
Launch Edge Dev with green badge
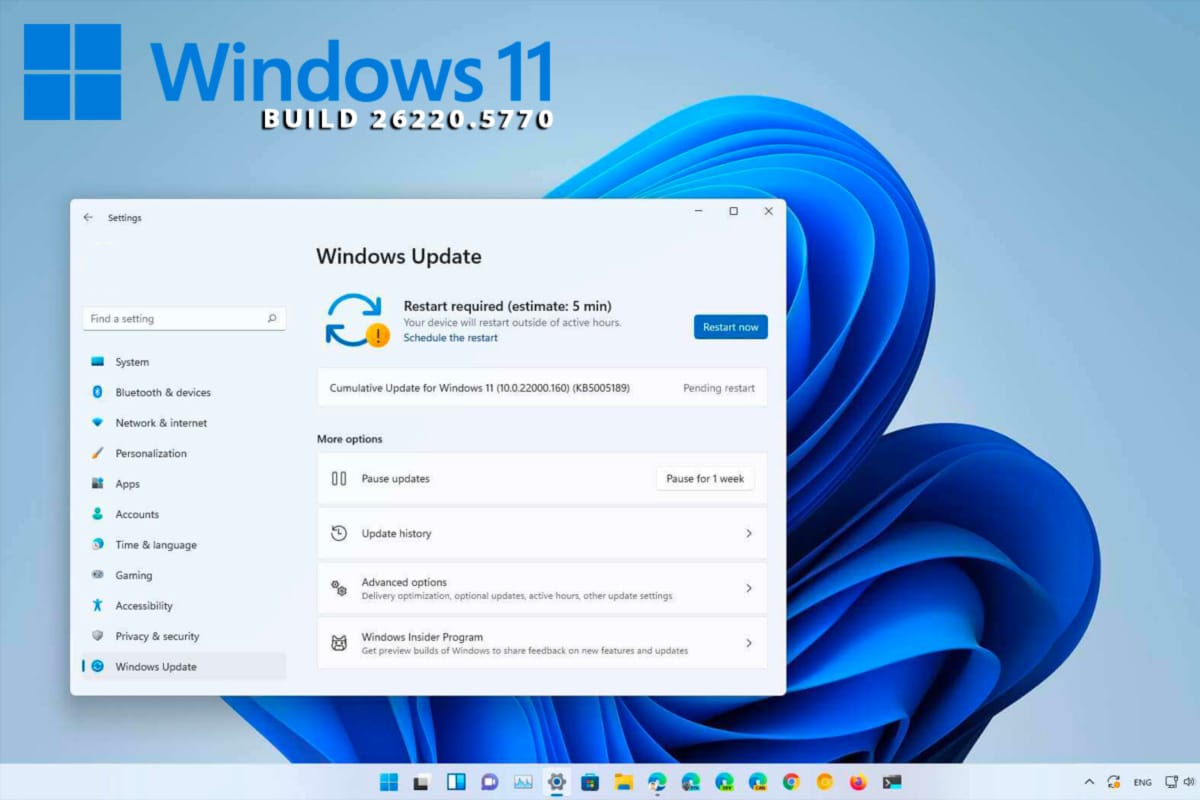point(724,782)
